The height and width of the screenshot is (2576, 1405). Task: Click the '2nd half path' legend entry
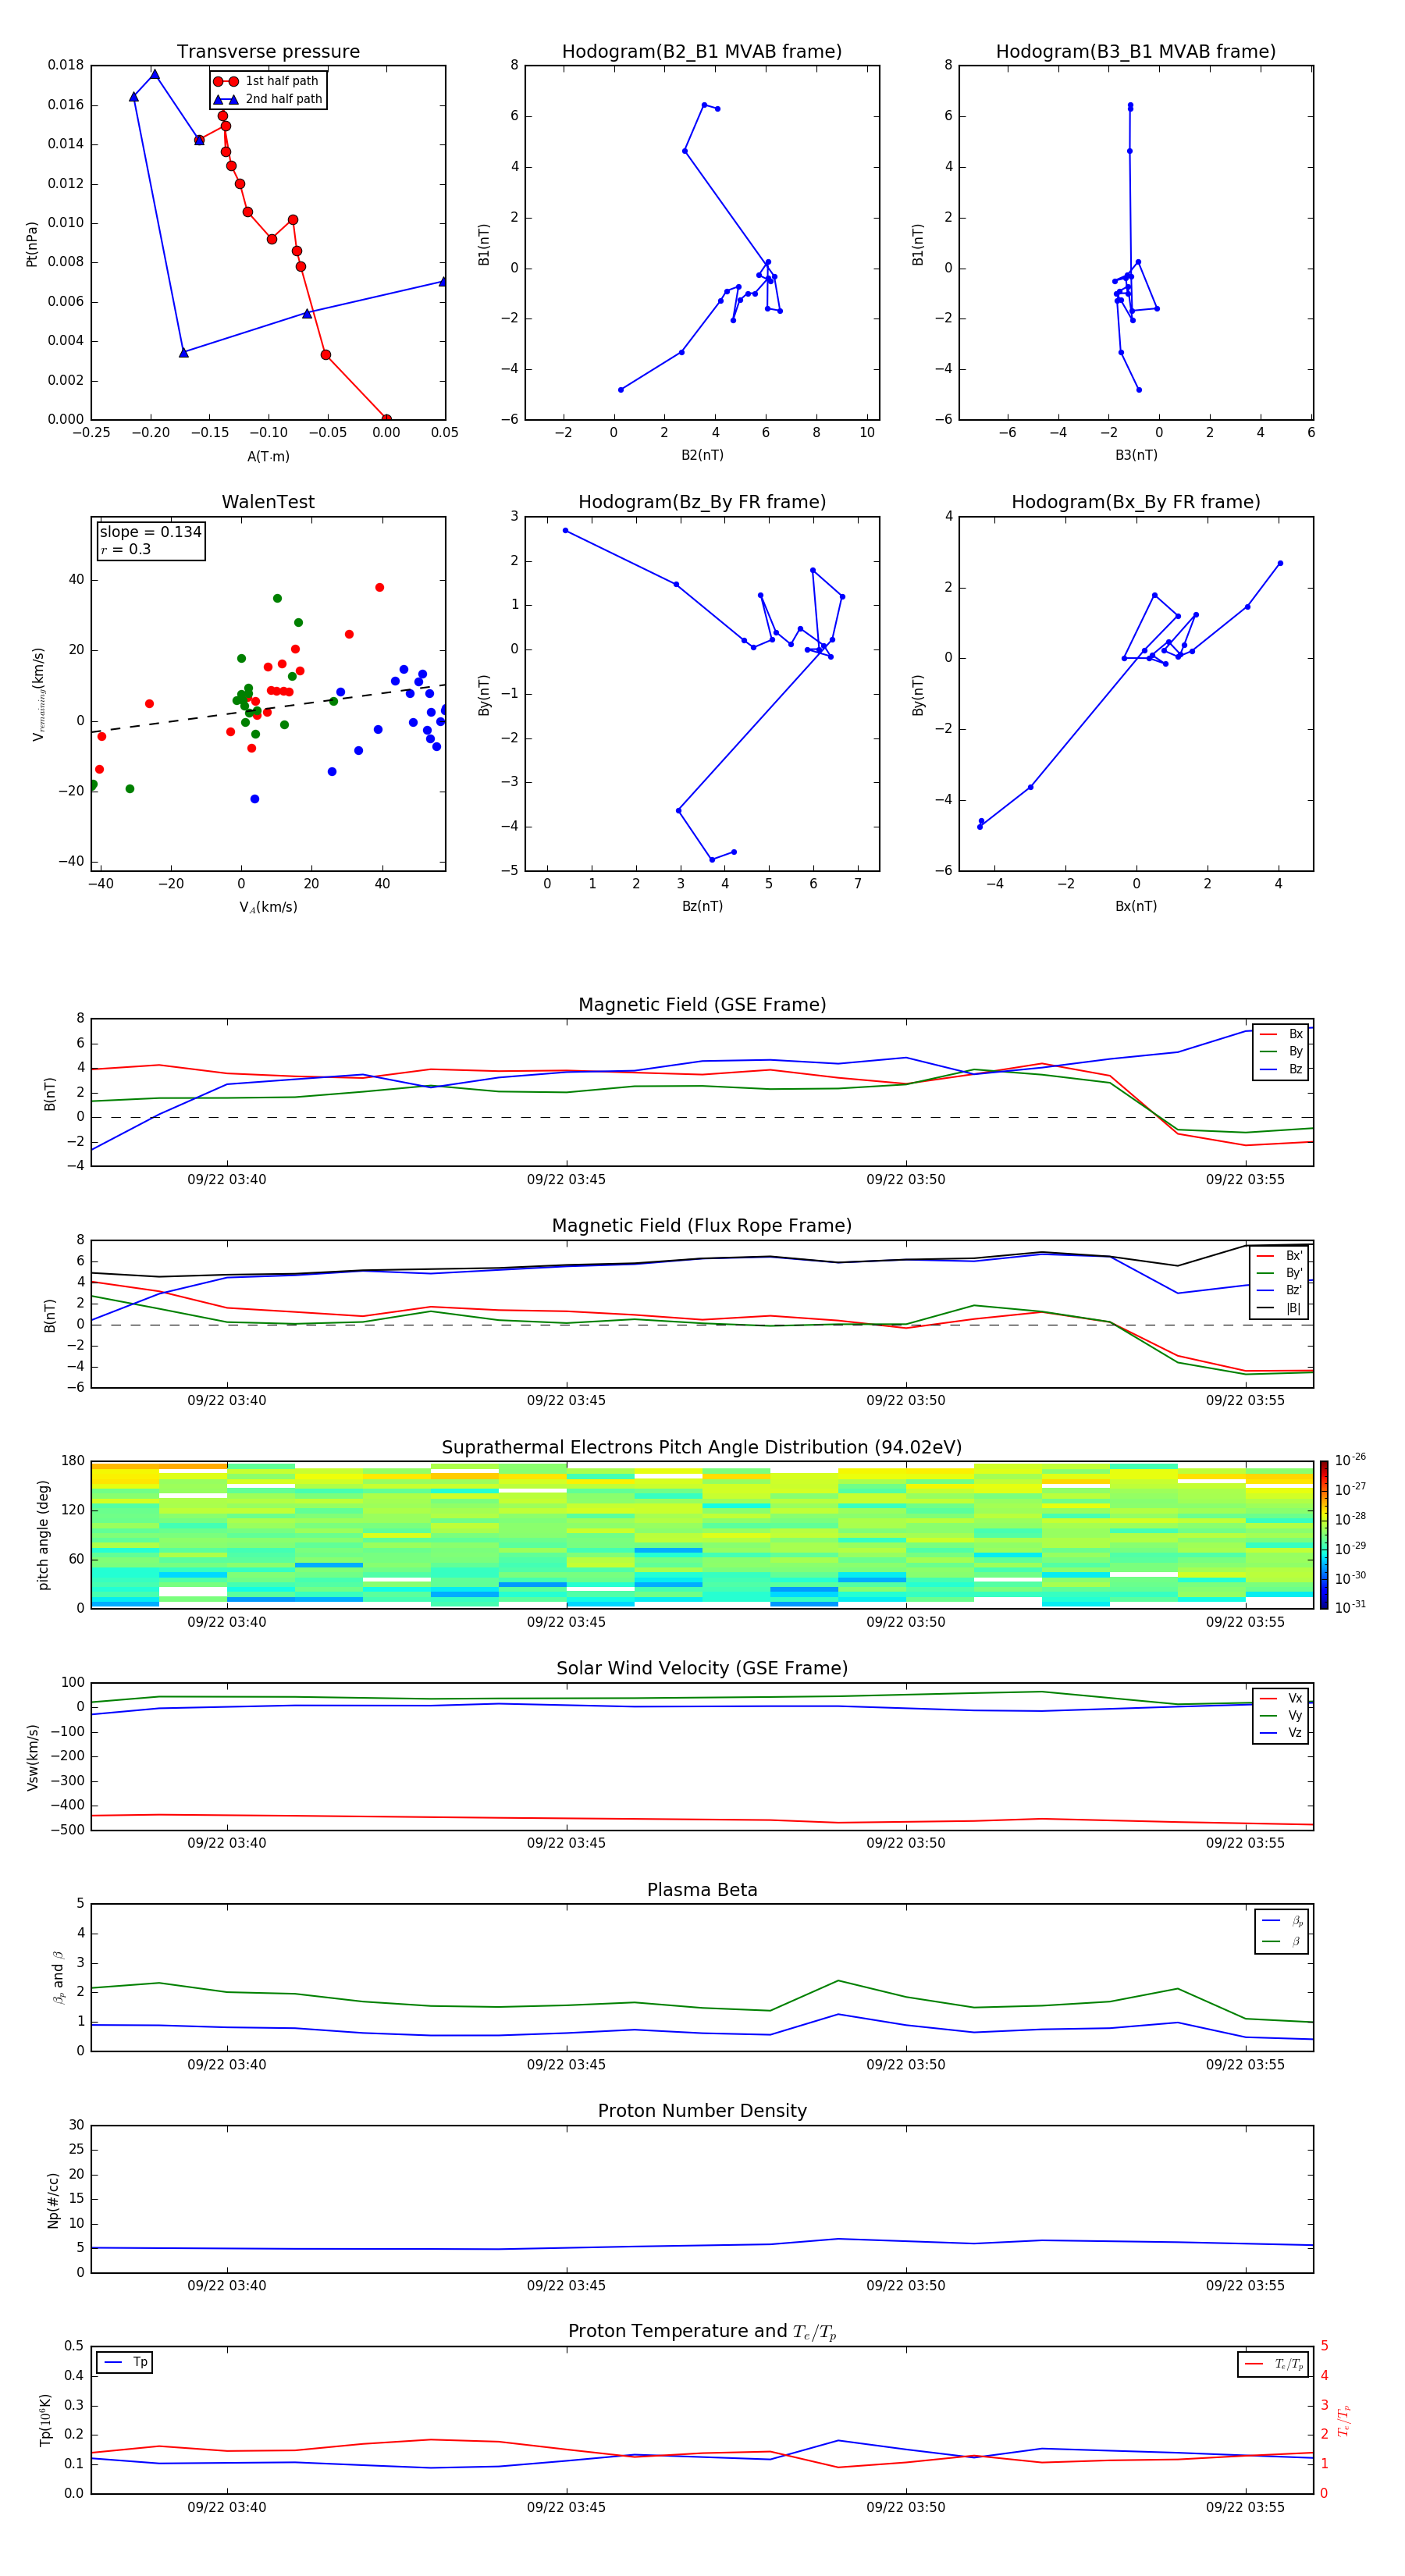[269, 99]
